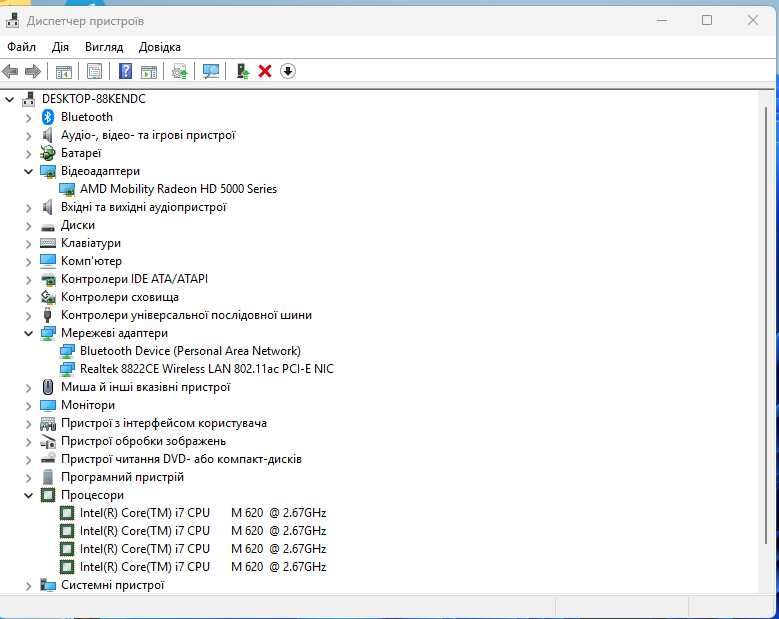Click the Enable device green arrow icon
779x619 pixels.
coord(242,71)
